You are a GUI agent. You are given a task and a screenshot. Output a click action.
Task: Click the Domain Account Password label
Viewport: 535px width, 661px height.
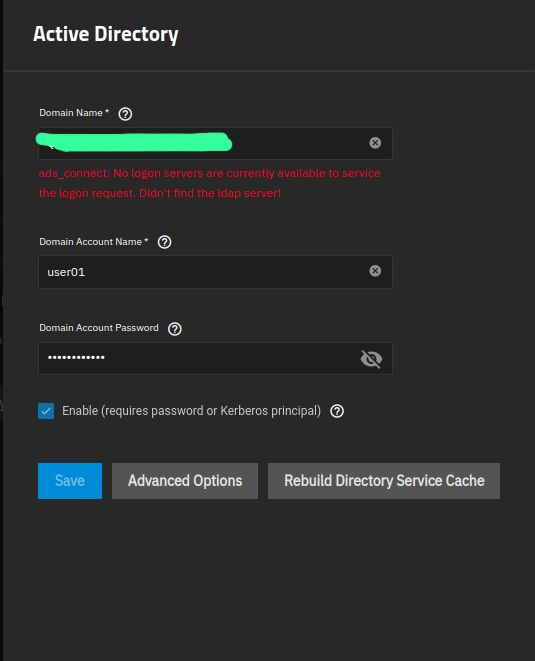[x=99, y=328]
